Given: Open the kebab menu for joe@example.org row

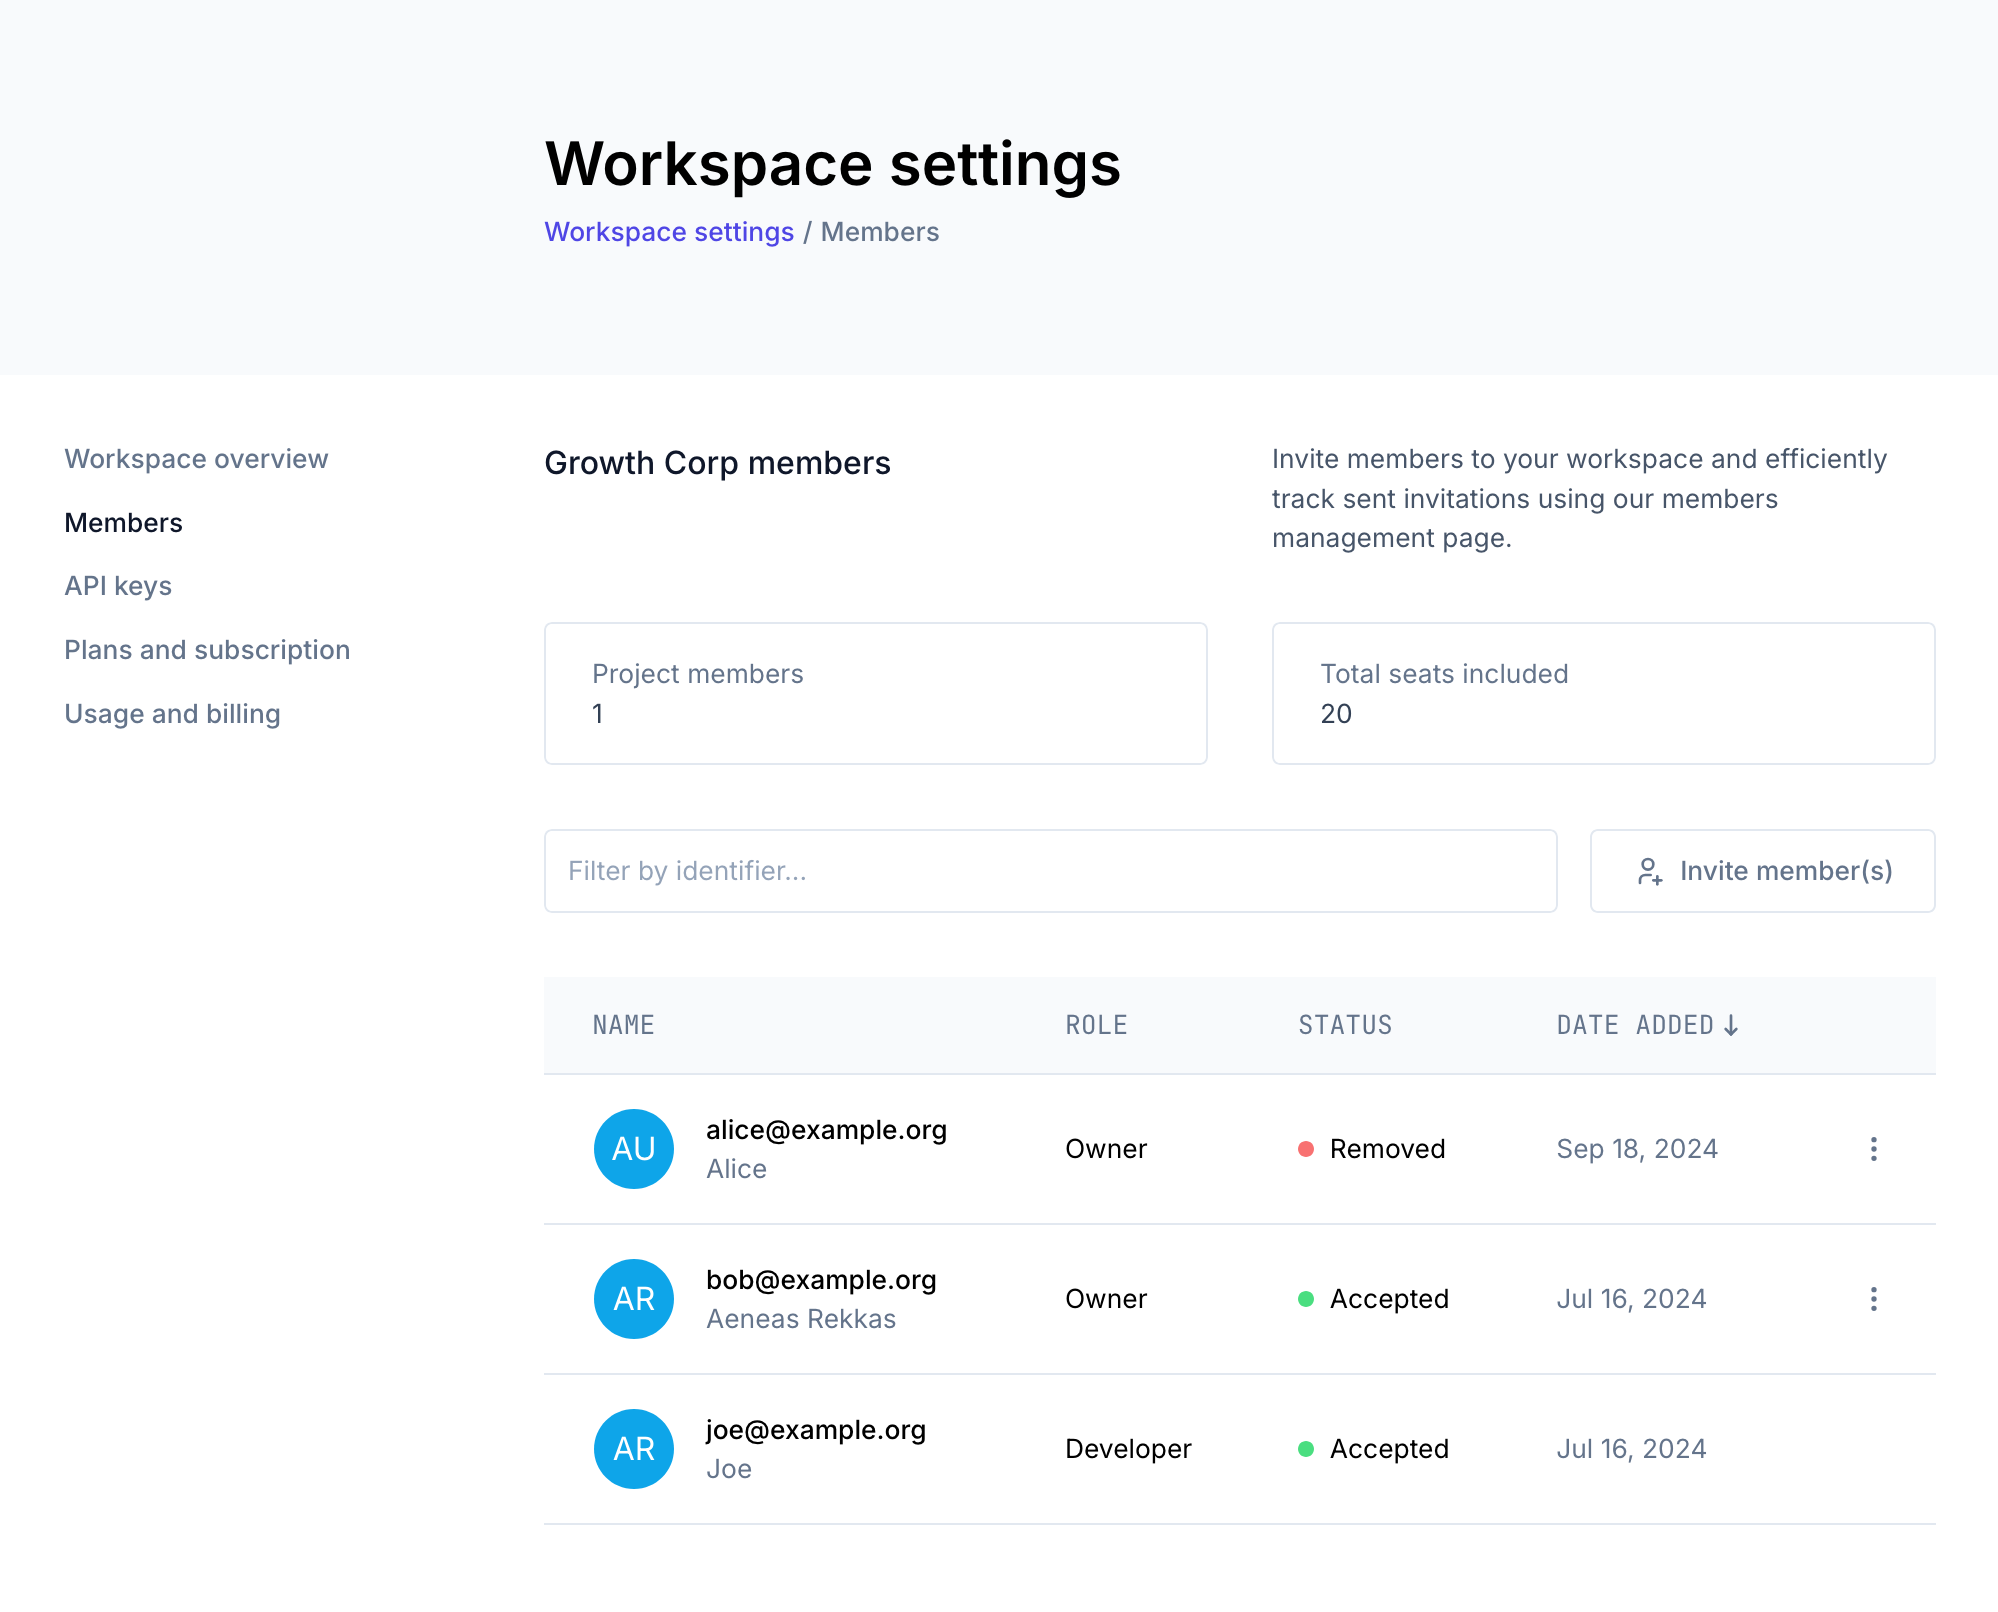Looking at the screenshot, I should click(x=1872, y=1449).
